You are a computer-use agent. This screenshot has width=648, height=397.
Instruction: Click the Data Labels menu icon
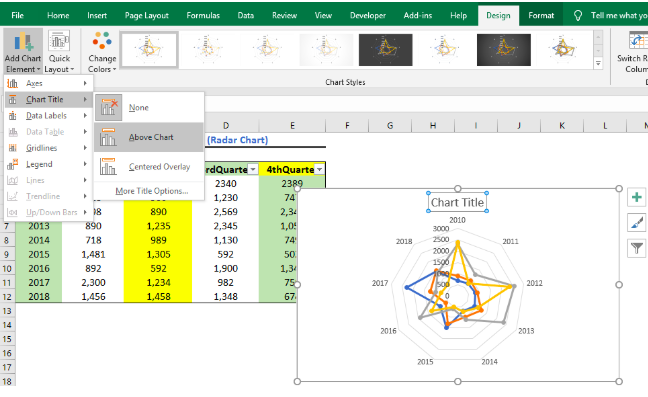13,116
